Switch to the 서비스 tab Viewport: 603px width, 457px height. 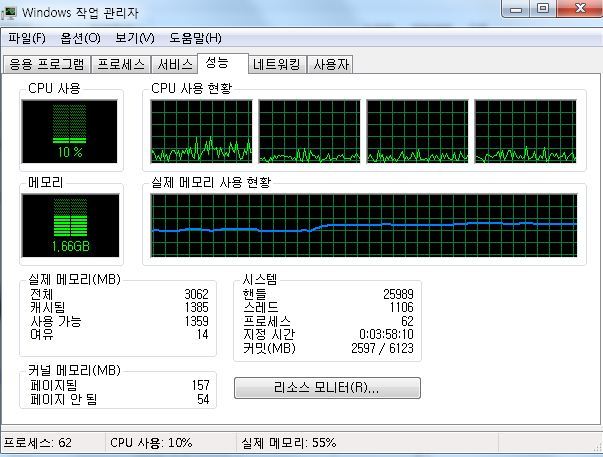(x=175, y=64)
